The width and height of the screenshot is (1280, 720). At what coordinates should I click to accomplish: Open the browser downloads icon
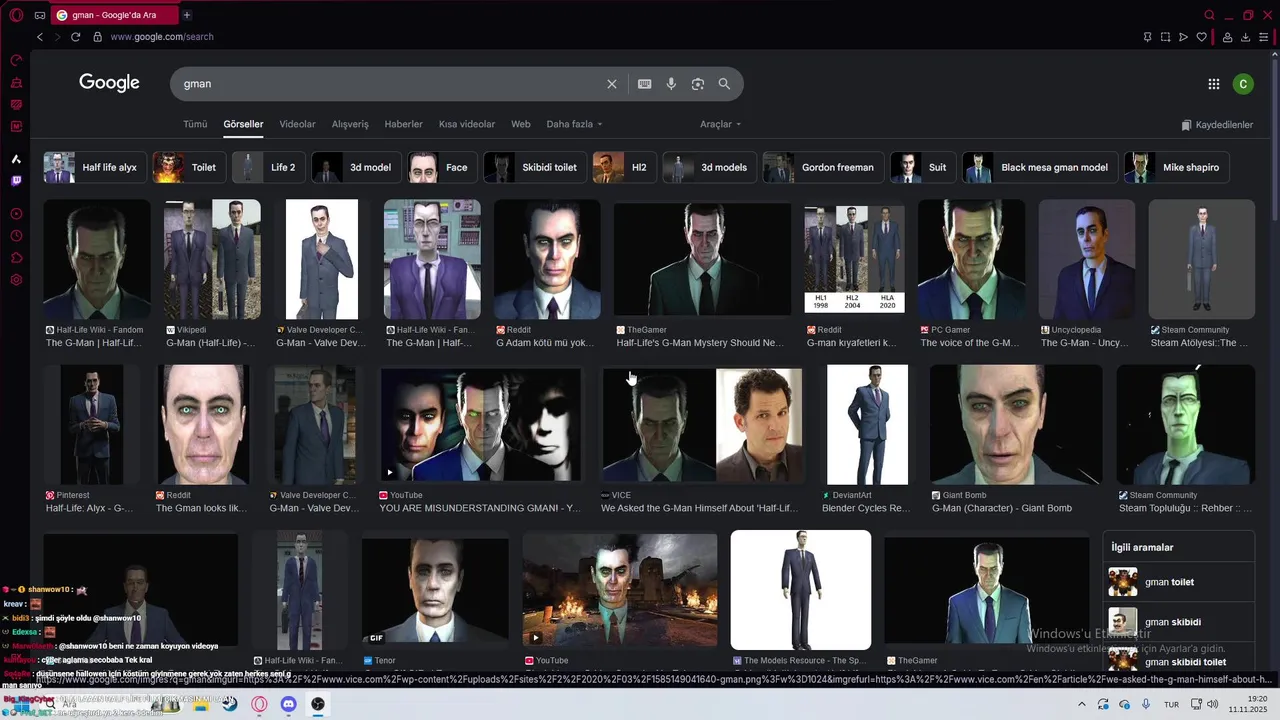tap(1246, 37)
